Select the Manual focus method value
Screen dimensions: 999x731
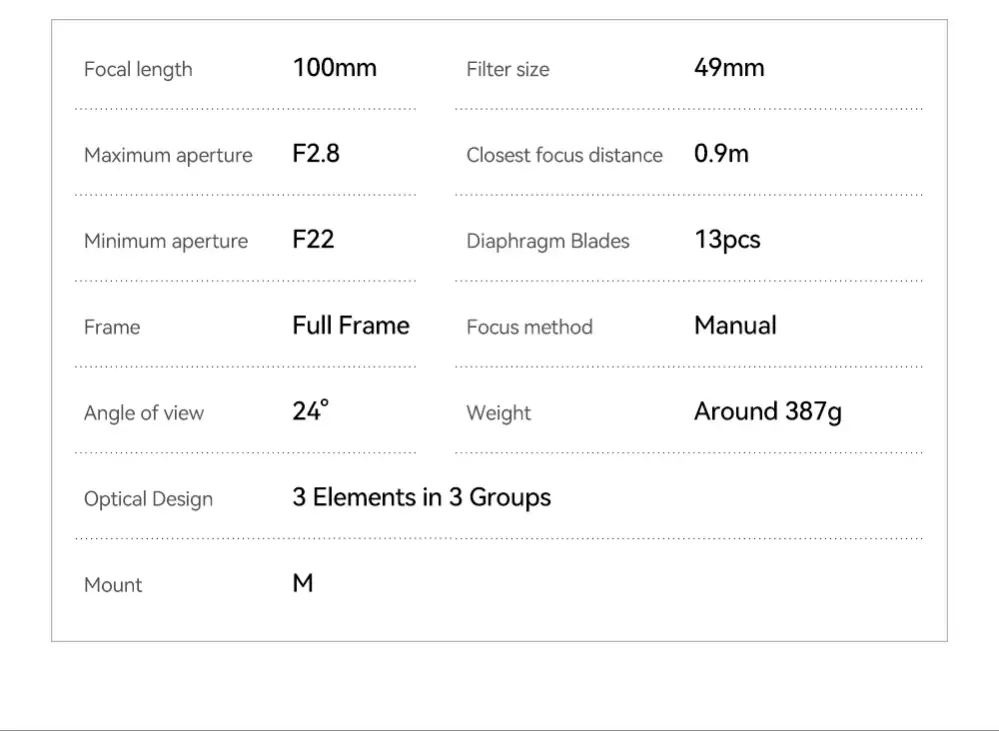tap(735, 326)
